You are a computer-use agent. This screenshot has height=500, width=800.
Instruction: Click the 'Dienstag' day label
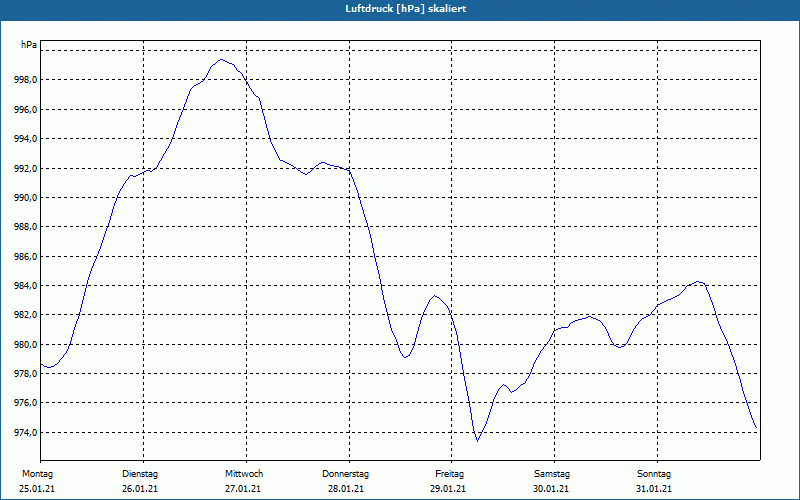point(140,474)
